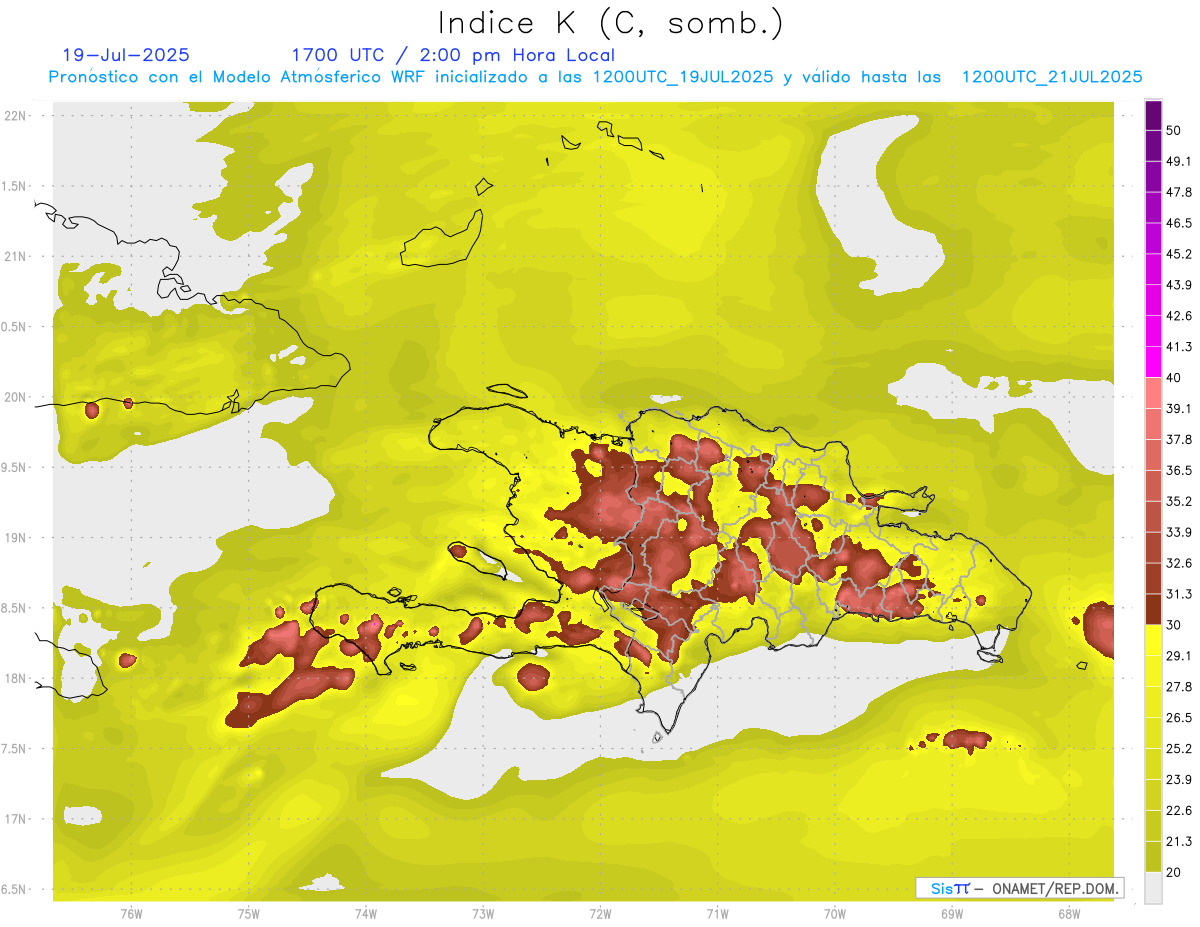Viewport: 1200px width, 927px height.
Task: Click the "19N" latitude axis label
Action: [15, 538]
